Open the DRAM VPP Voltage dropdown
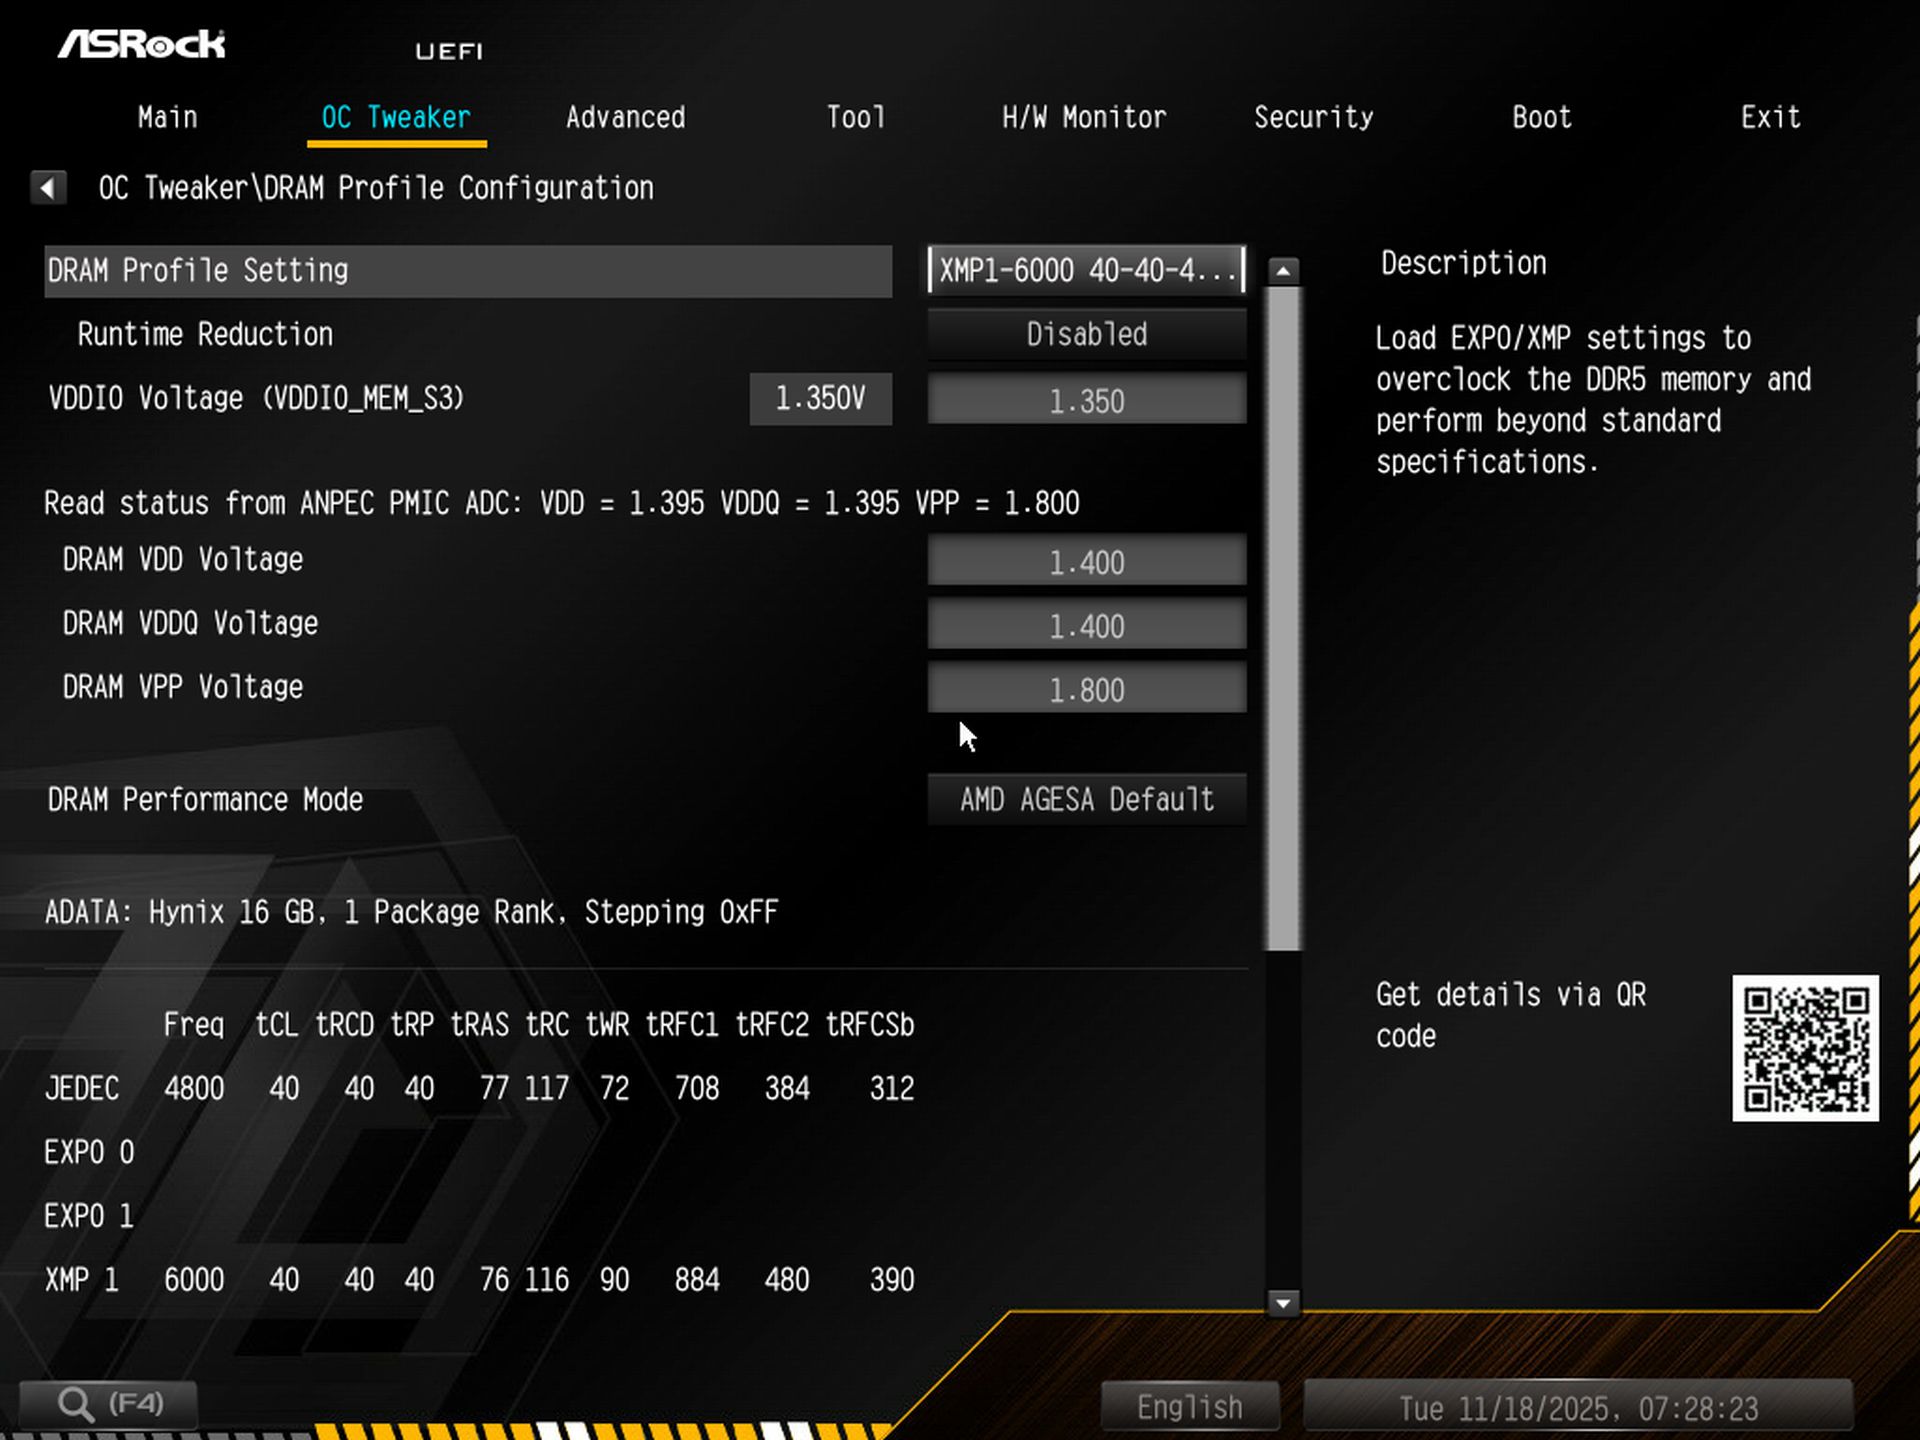 [1086, 688]
